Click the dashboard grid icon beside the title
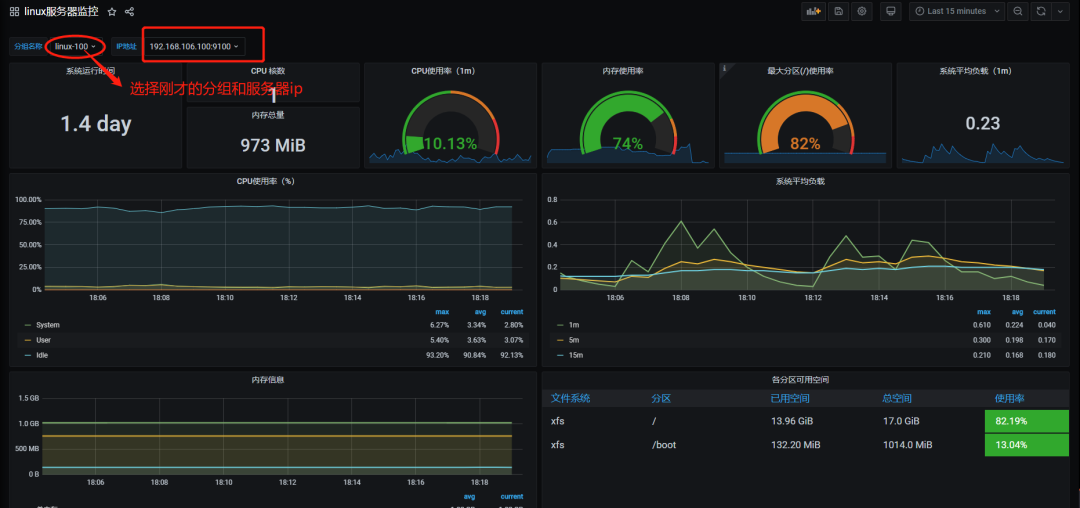This screenshot has height=508, width=1080. (x=14, y=11)
